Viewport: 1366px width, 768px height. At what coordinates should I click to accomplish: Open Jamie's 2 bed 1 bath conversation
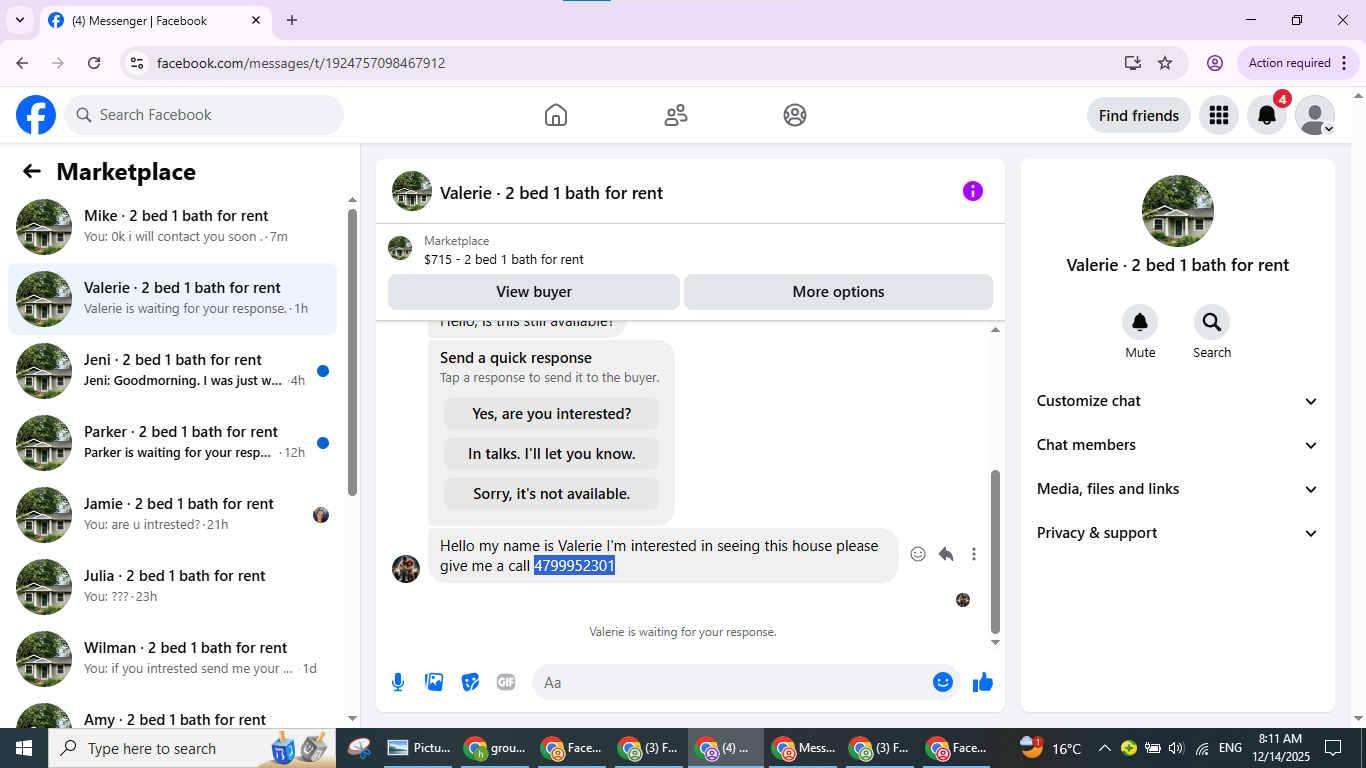[x=172, y=515]
